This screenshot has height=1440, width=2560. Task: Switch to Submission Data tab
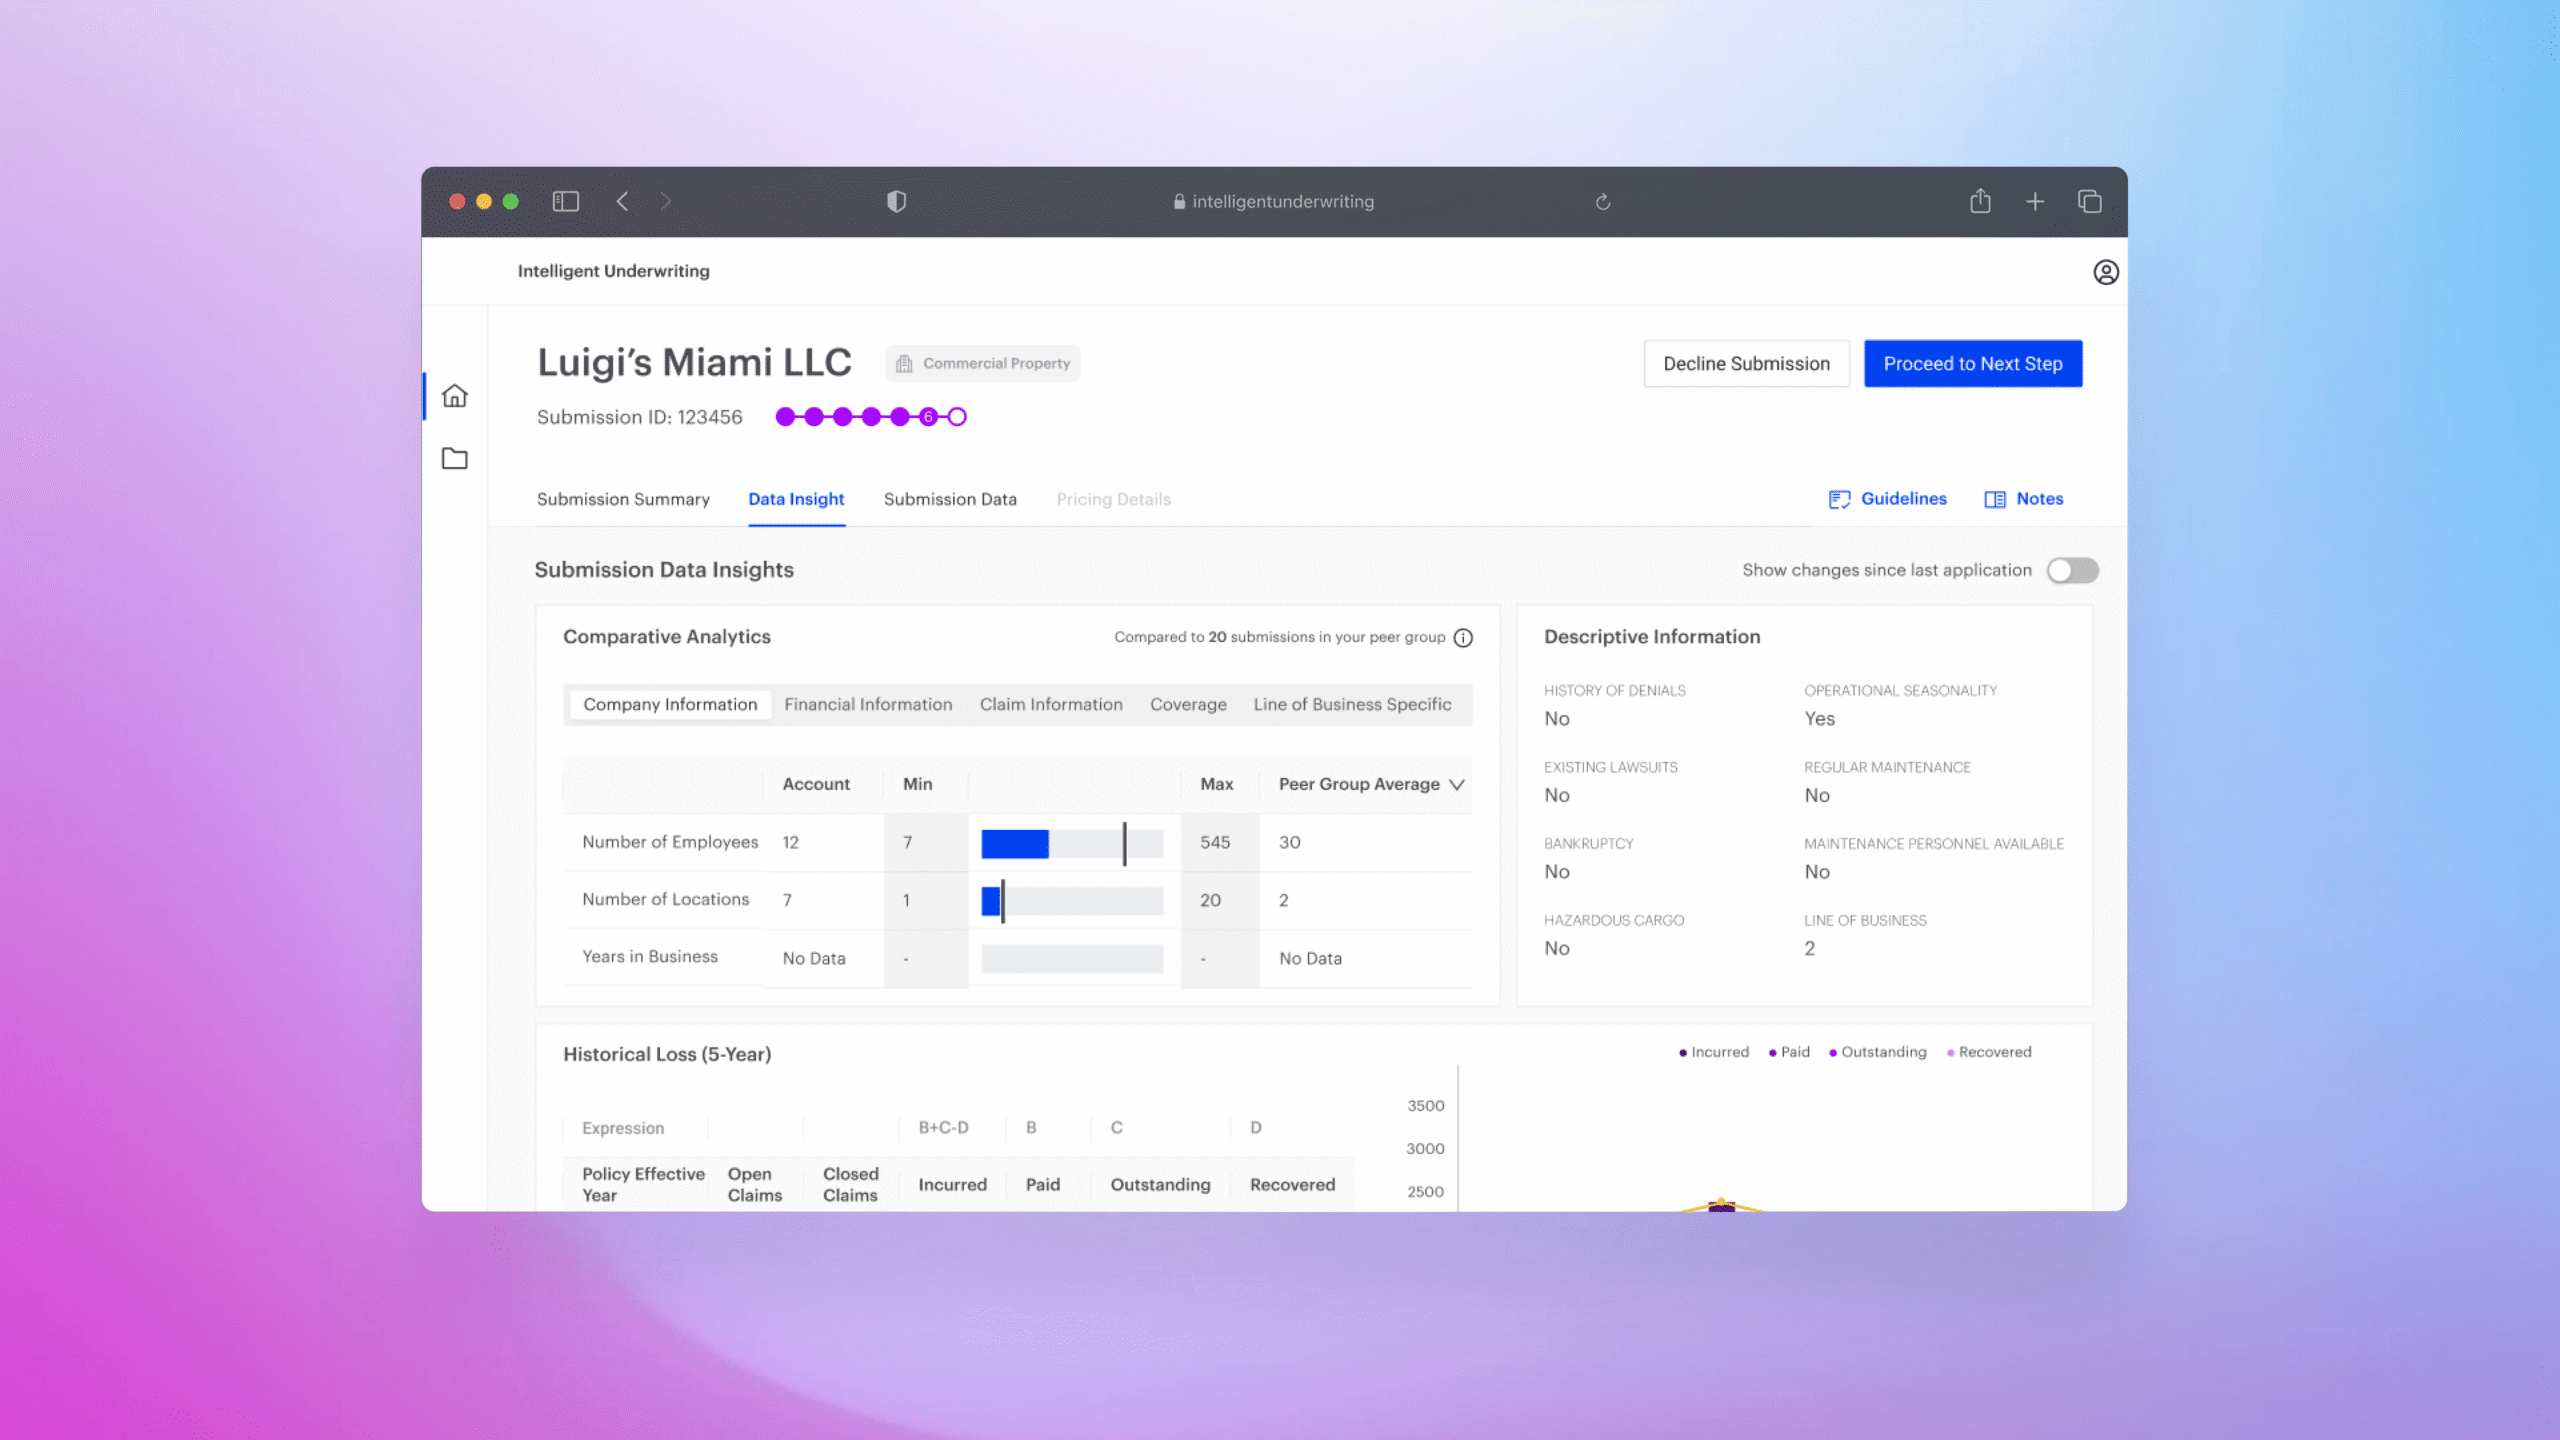click(x=950, y=499)
